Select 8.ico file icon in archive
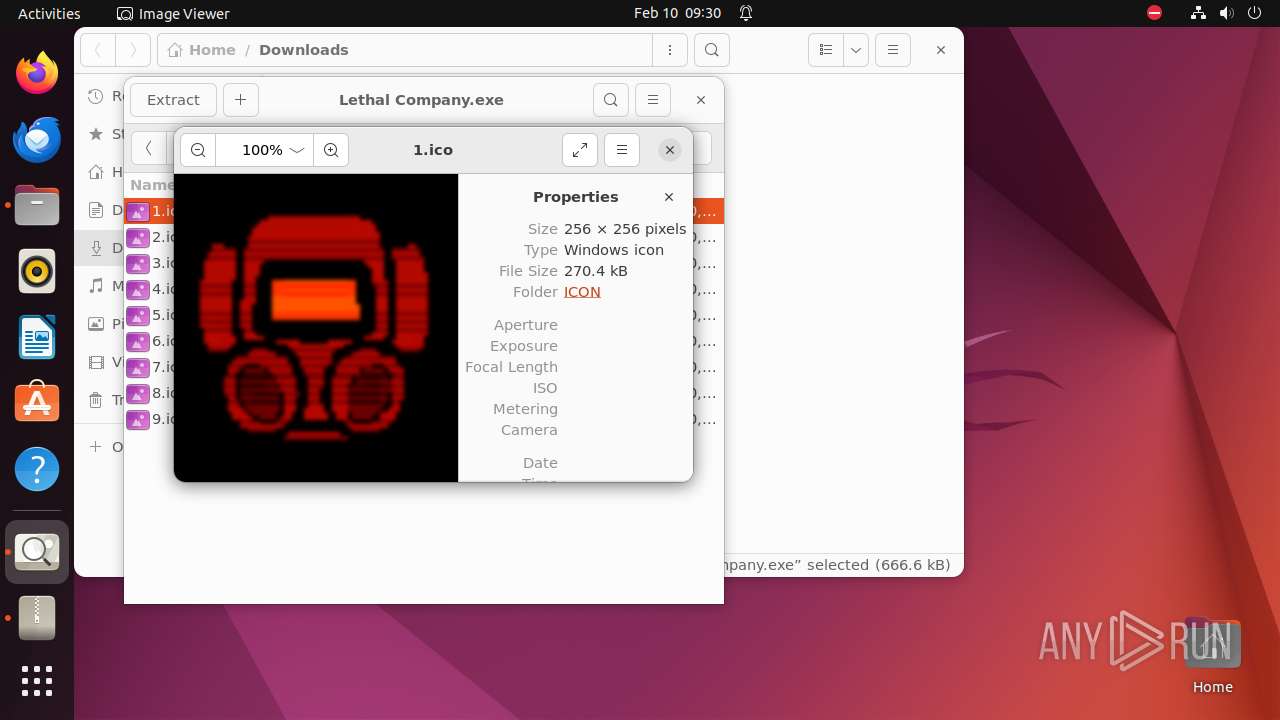This screenshot has height=720, width=1280. [x=137, y=394]
